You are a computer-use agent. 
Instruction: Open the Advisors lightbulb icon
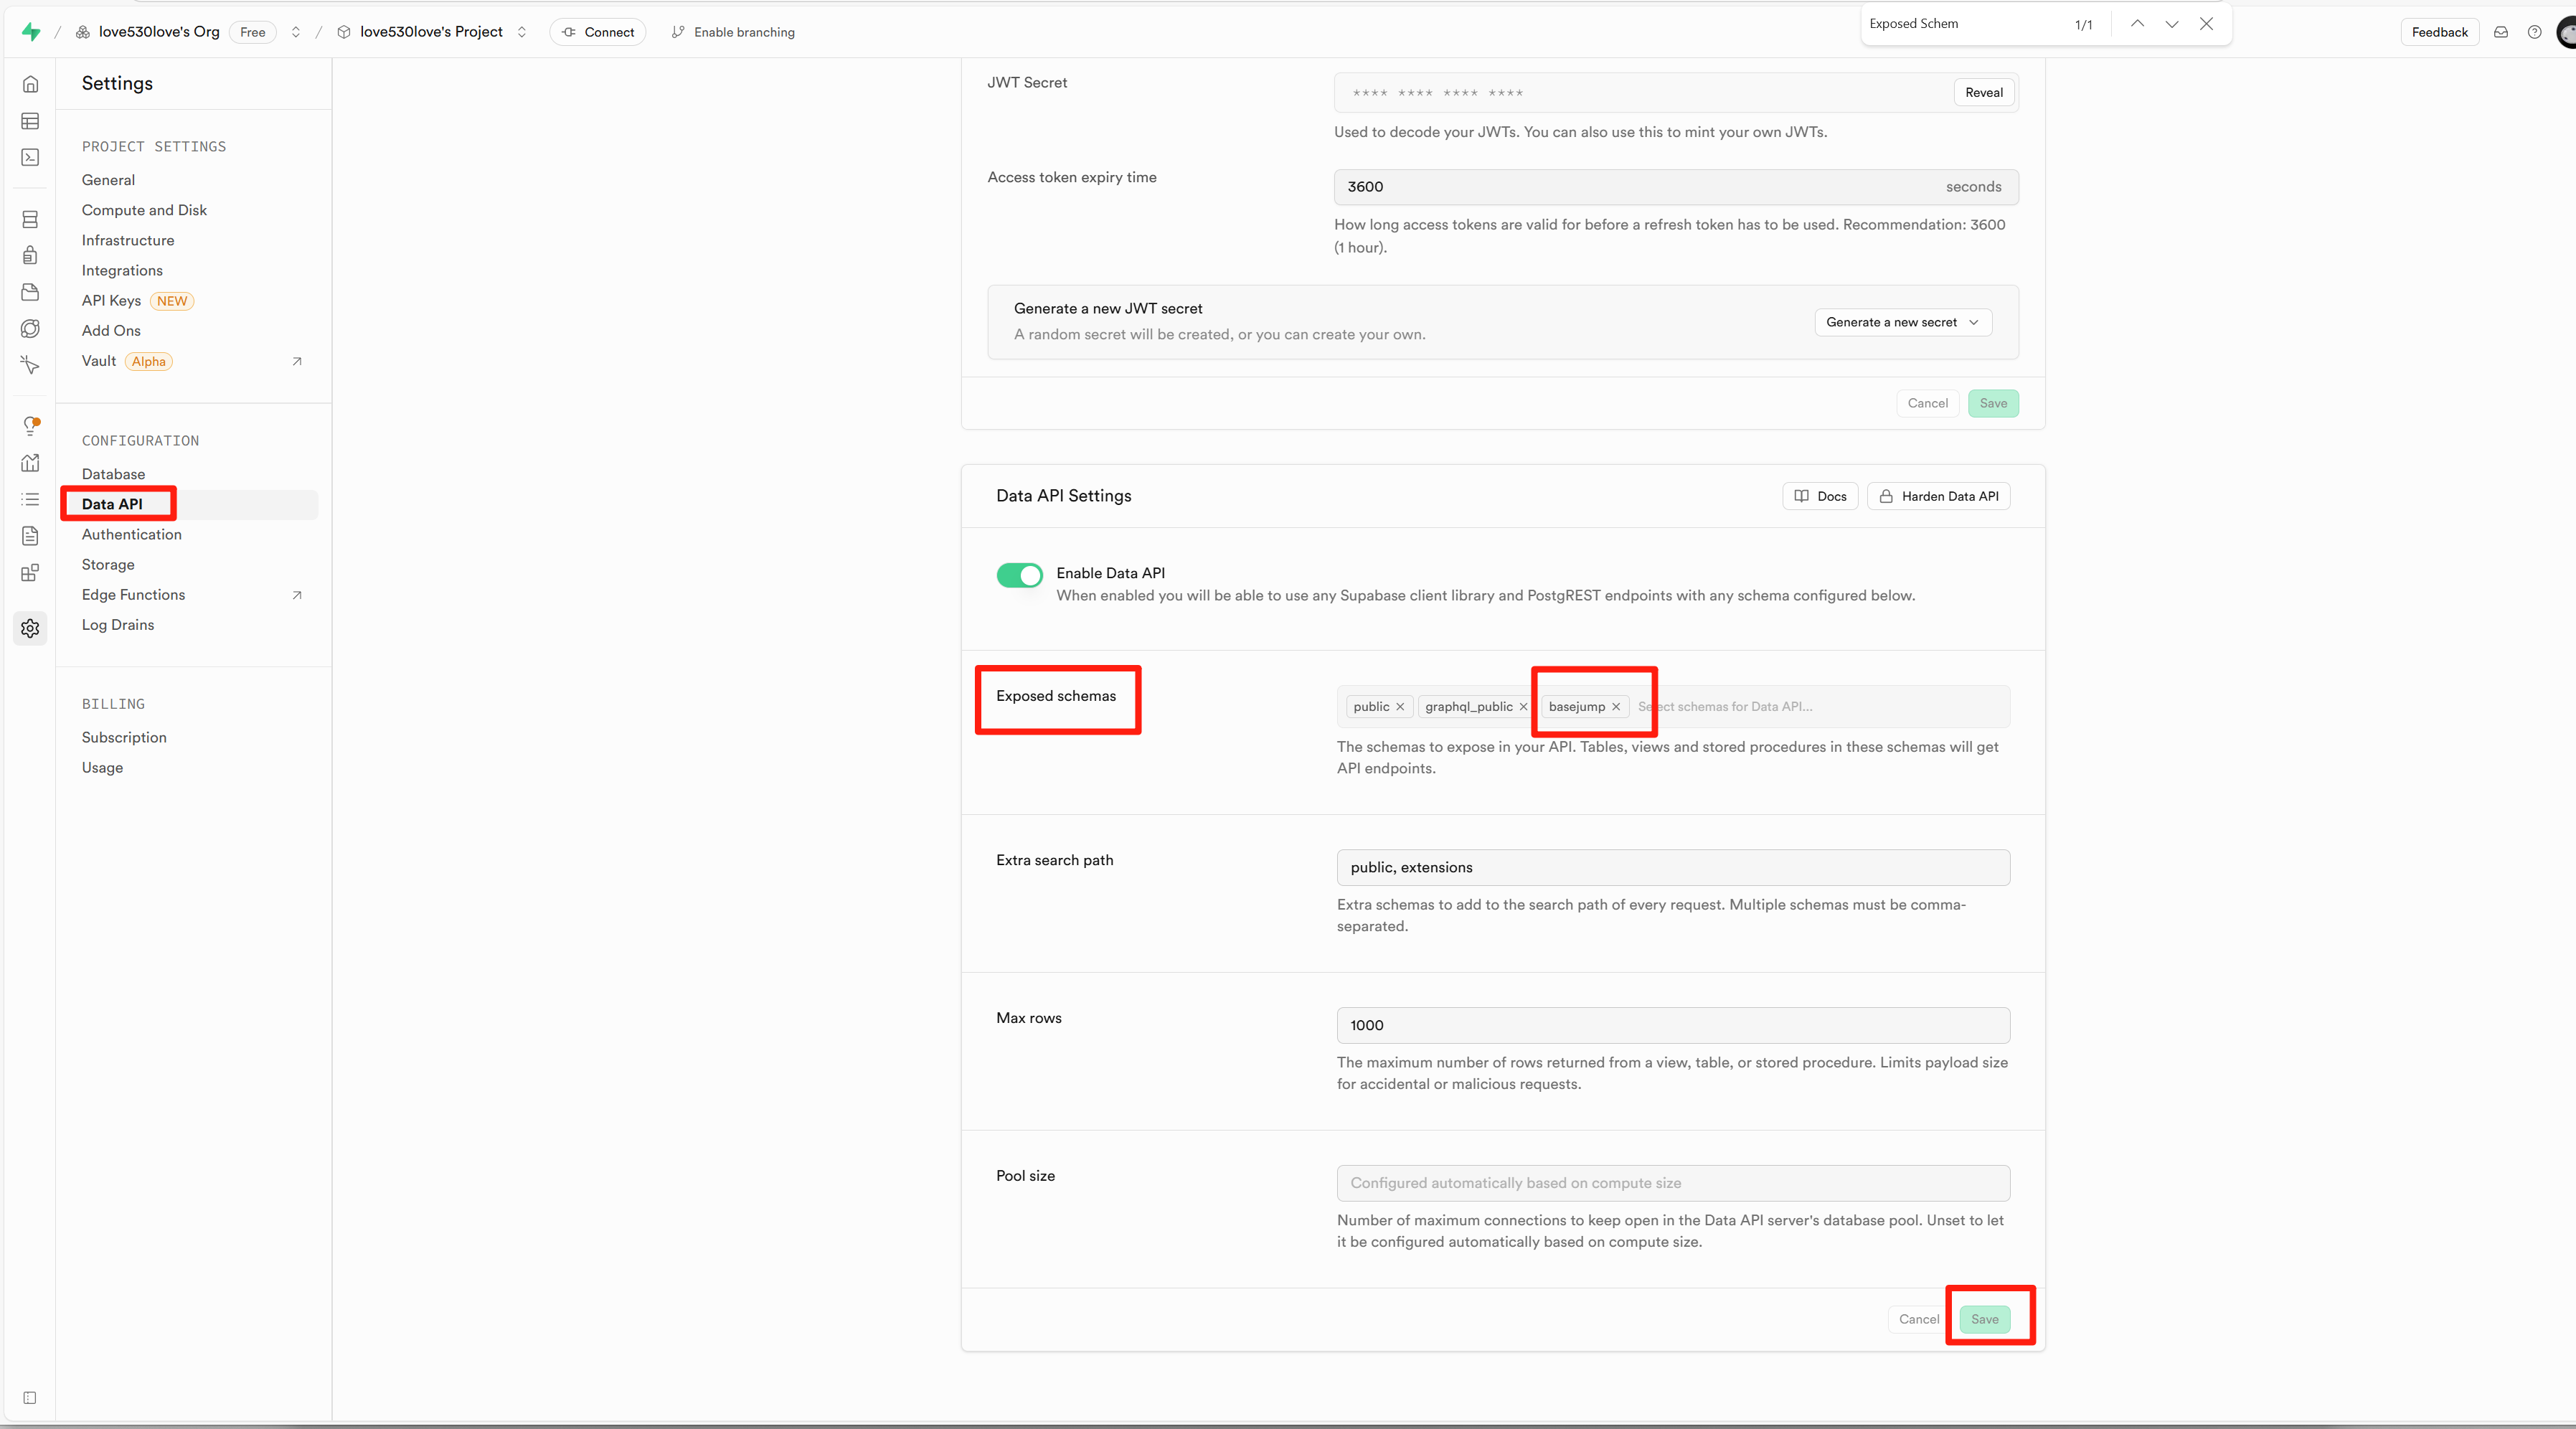coord(30,425)
